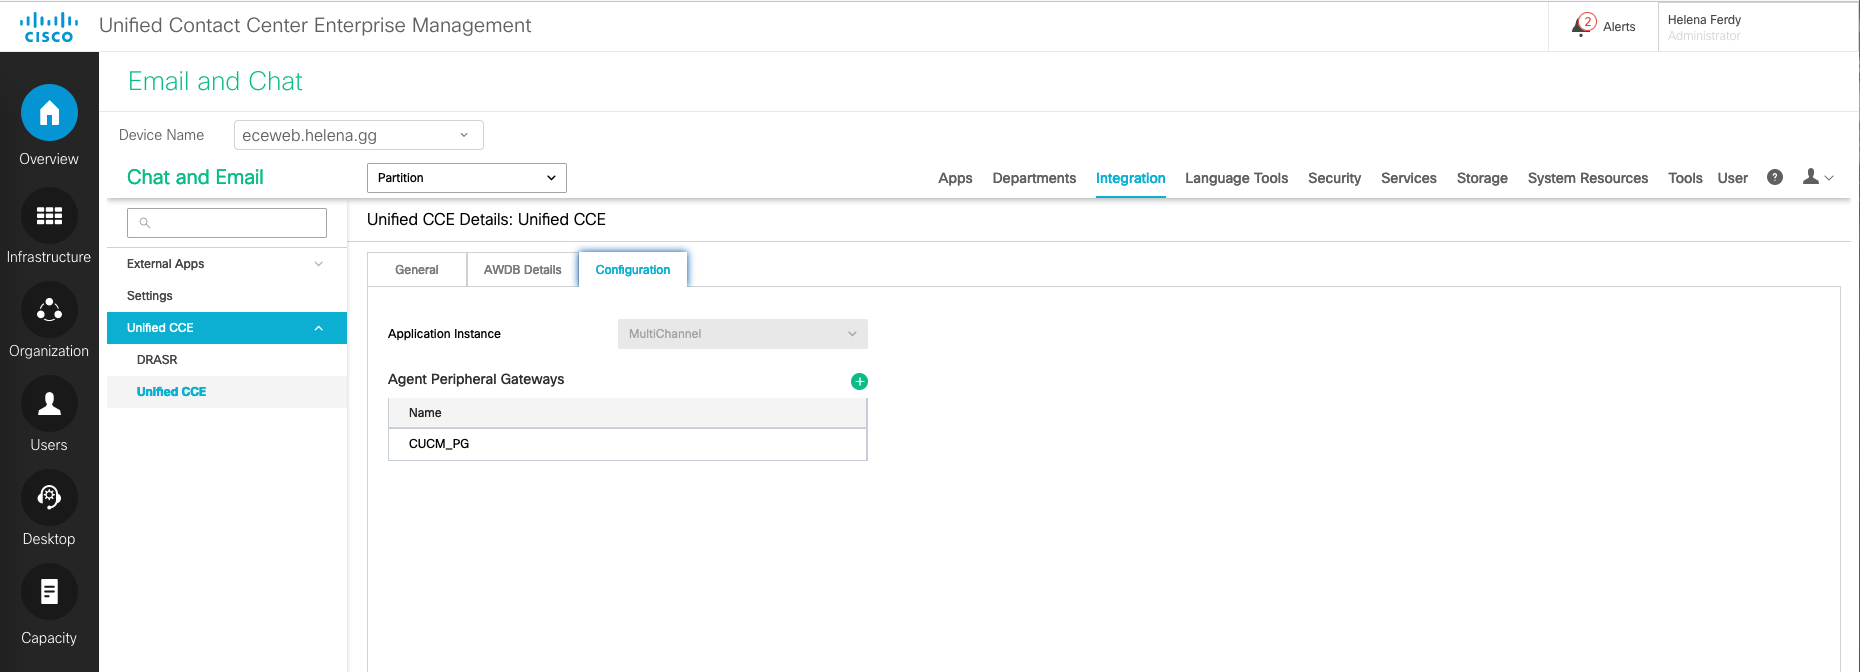Add an Agent Peripheral Gateway with plus icon
This screenshot has width=1860, height=672.
pos(859,381)
